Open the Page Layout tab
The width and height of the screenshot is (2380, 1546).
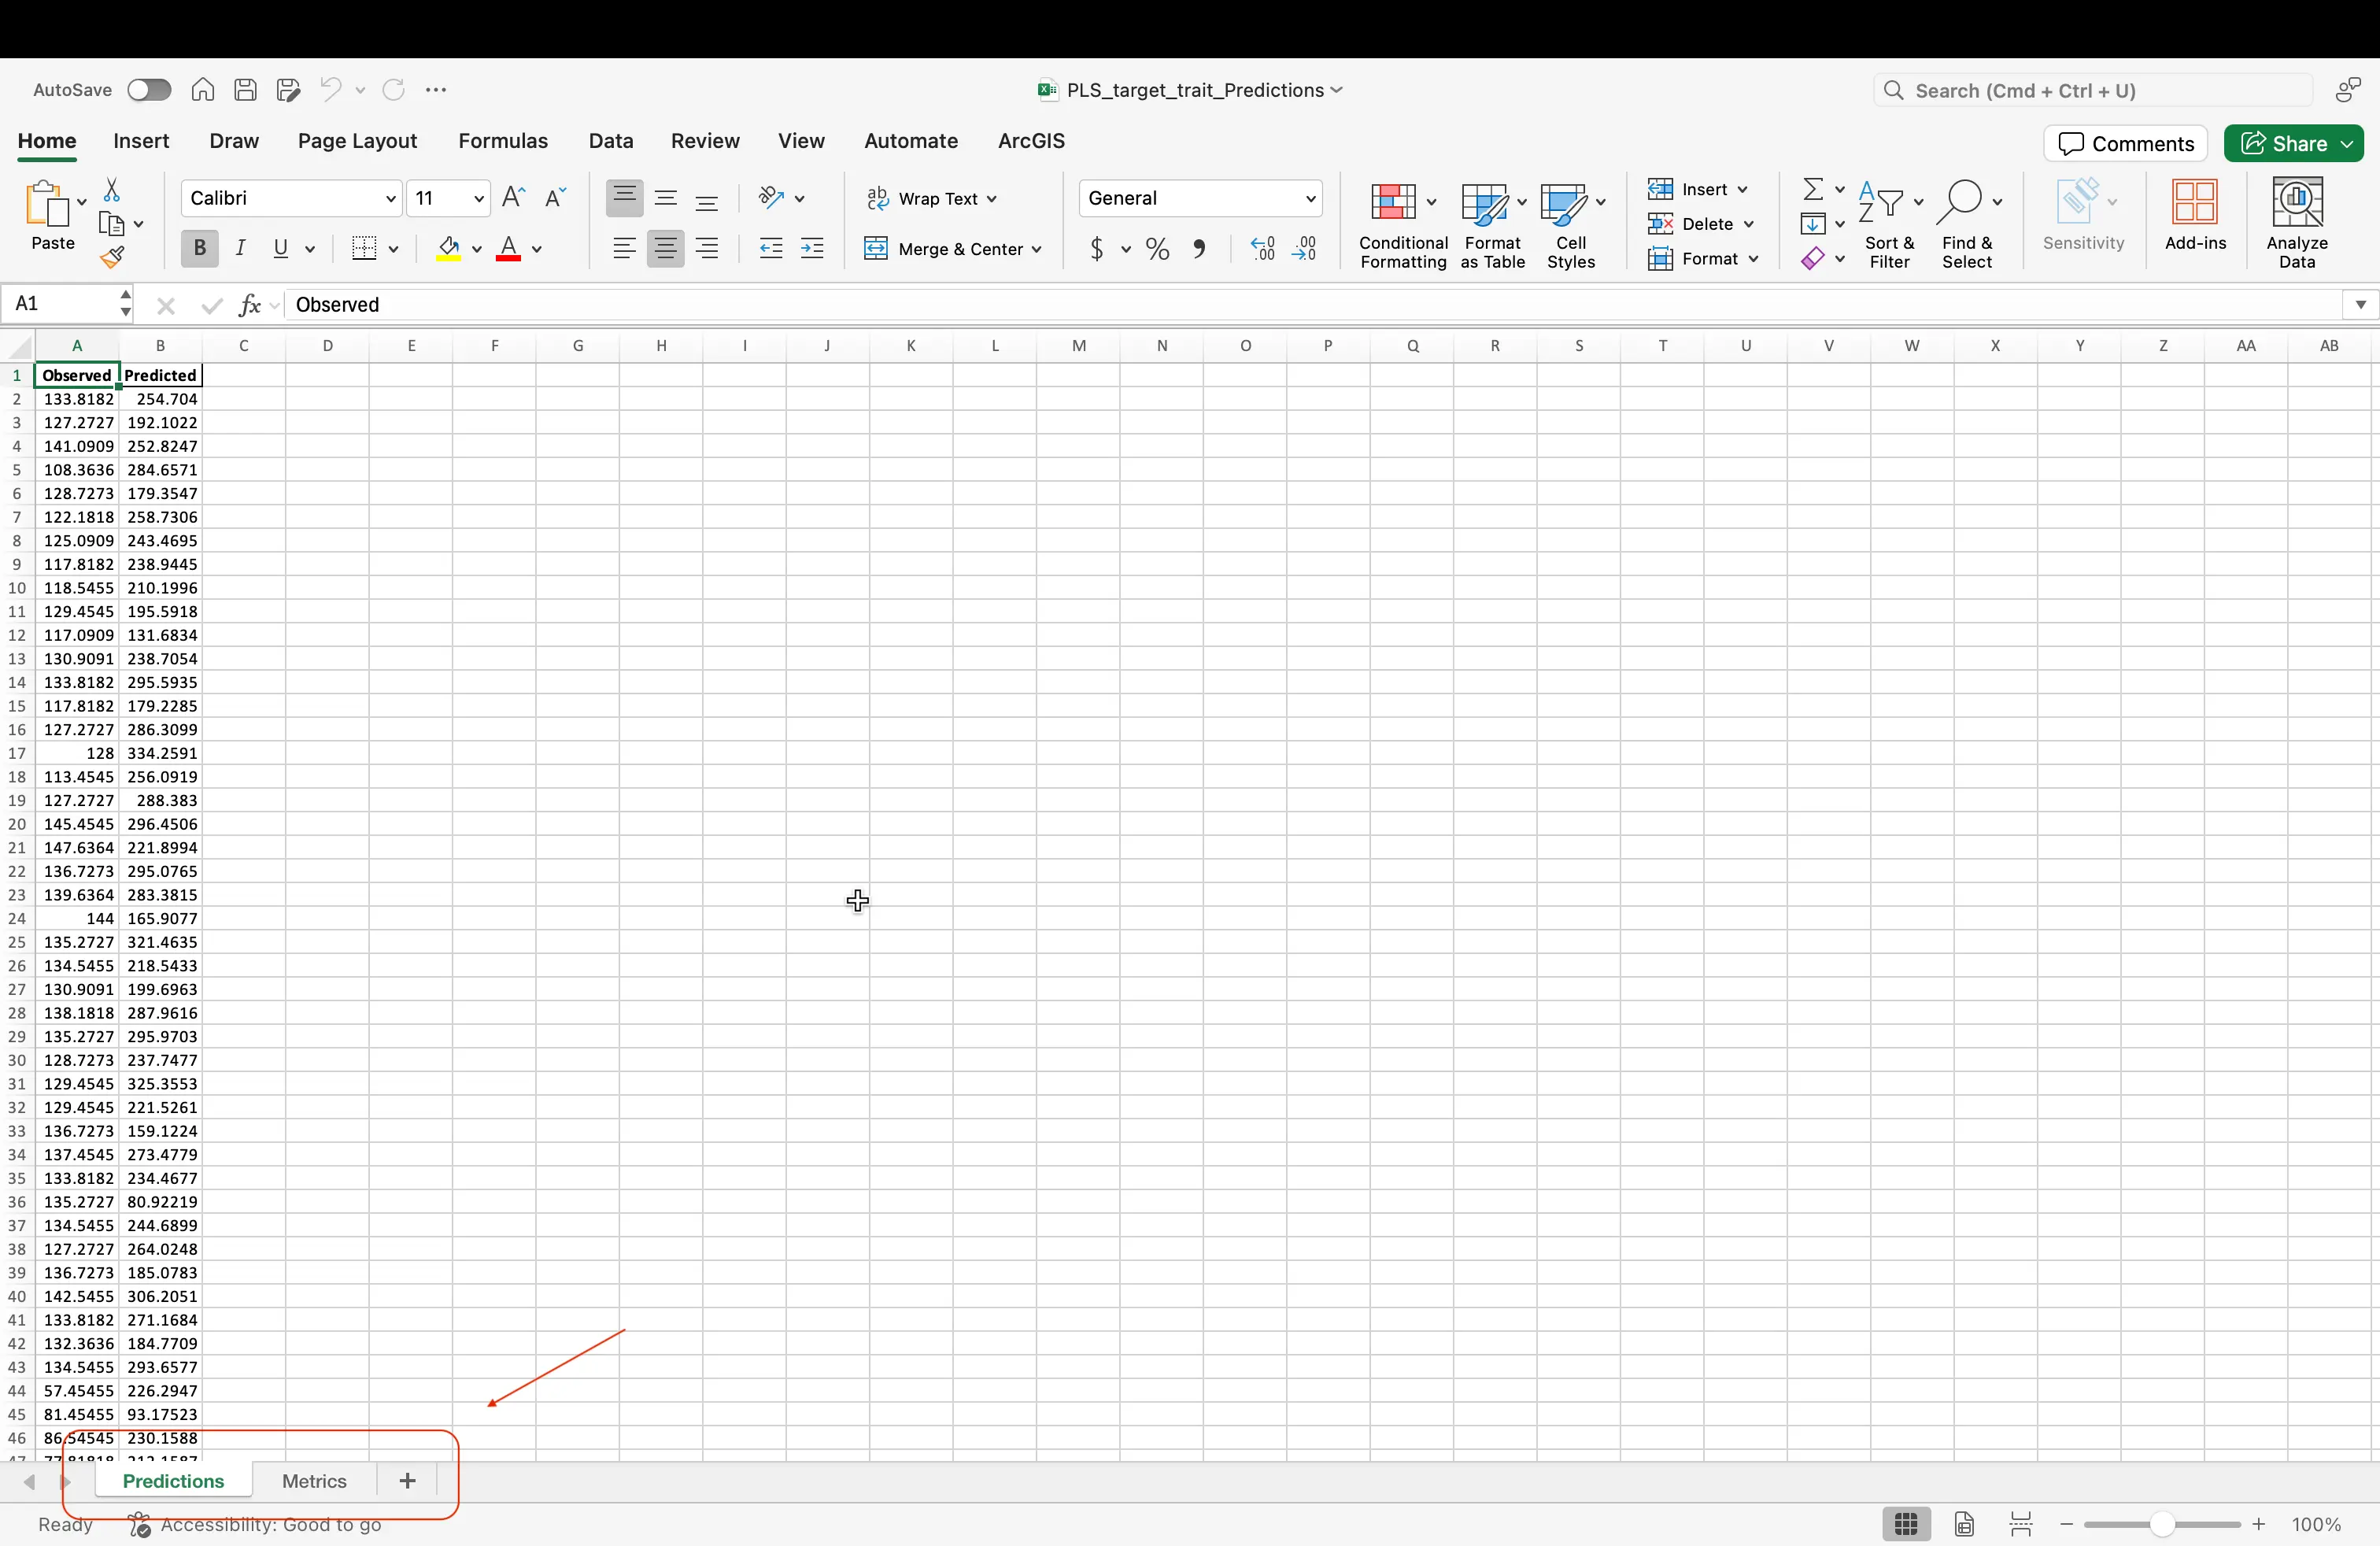(x=357, y=141)
